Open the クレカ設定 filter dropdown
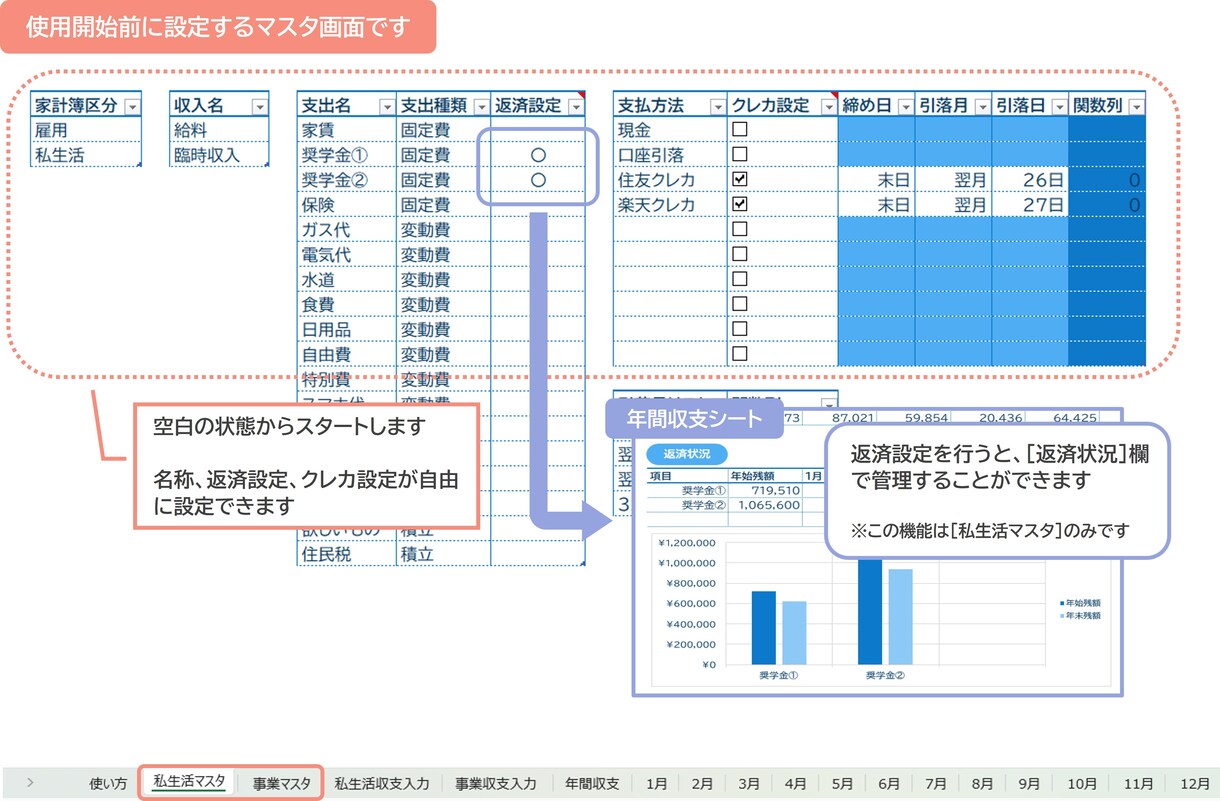Image resolution: width=1220 pixels, height=801 pixels. click(828, 106)
